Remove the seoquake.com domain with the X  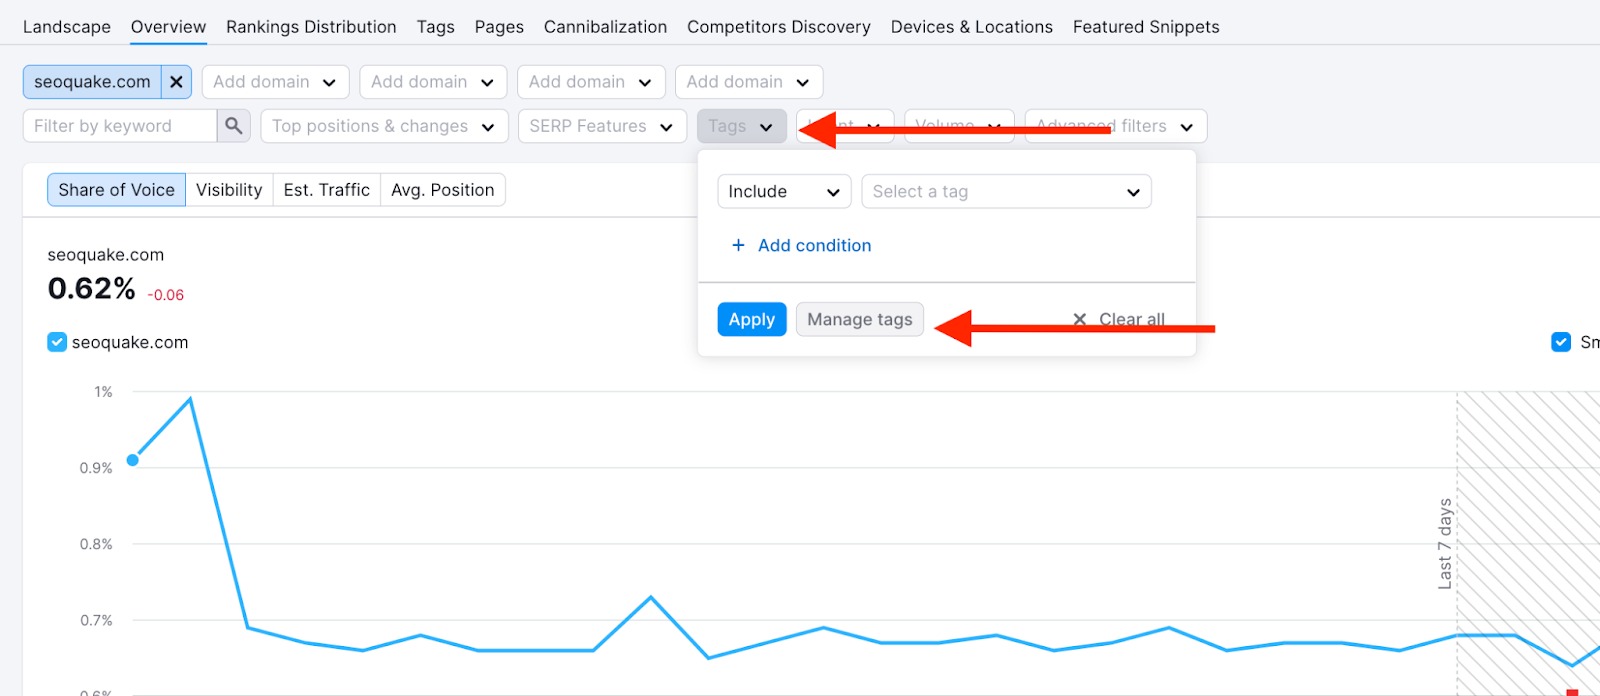[x=176, y=82]
